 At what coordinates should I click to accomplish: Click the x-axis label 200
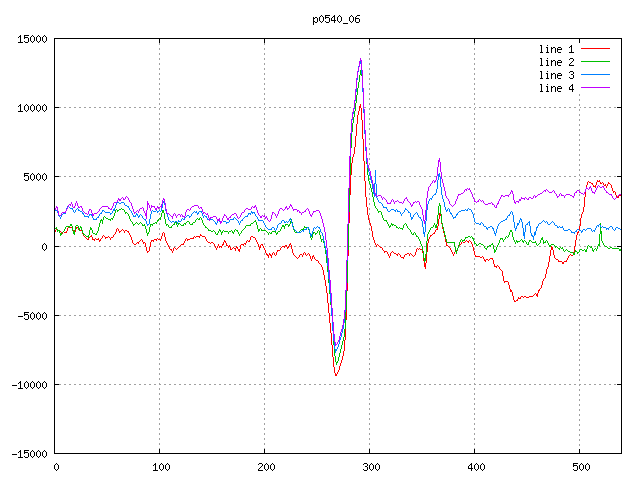[266, 467]
